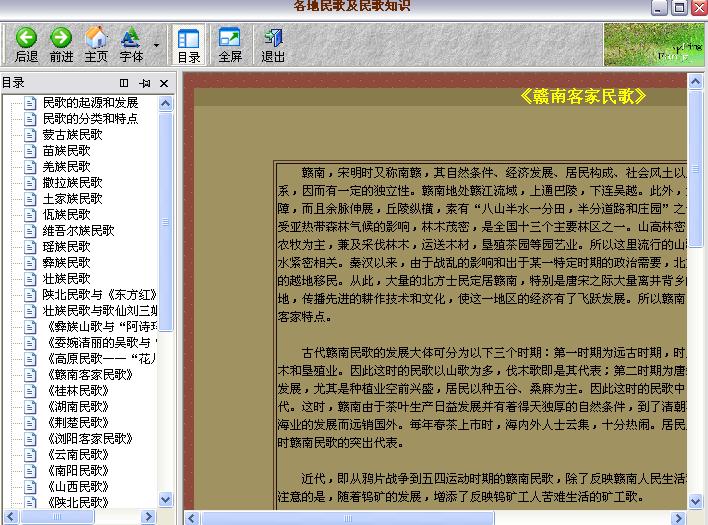Open the 目录 panel window-position menu icon

pyautogui.click(x=125, y=83)
